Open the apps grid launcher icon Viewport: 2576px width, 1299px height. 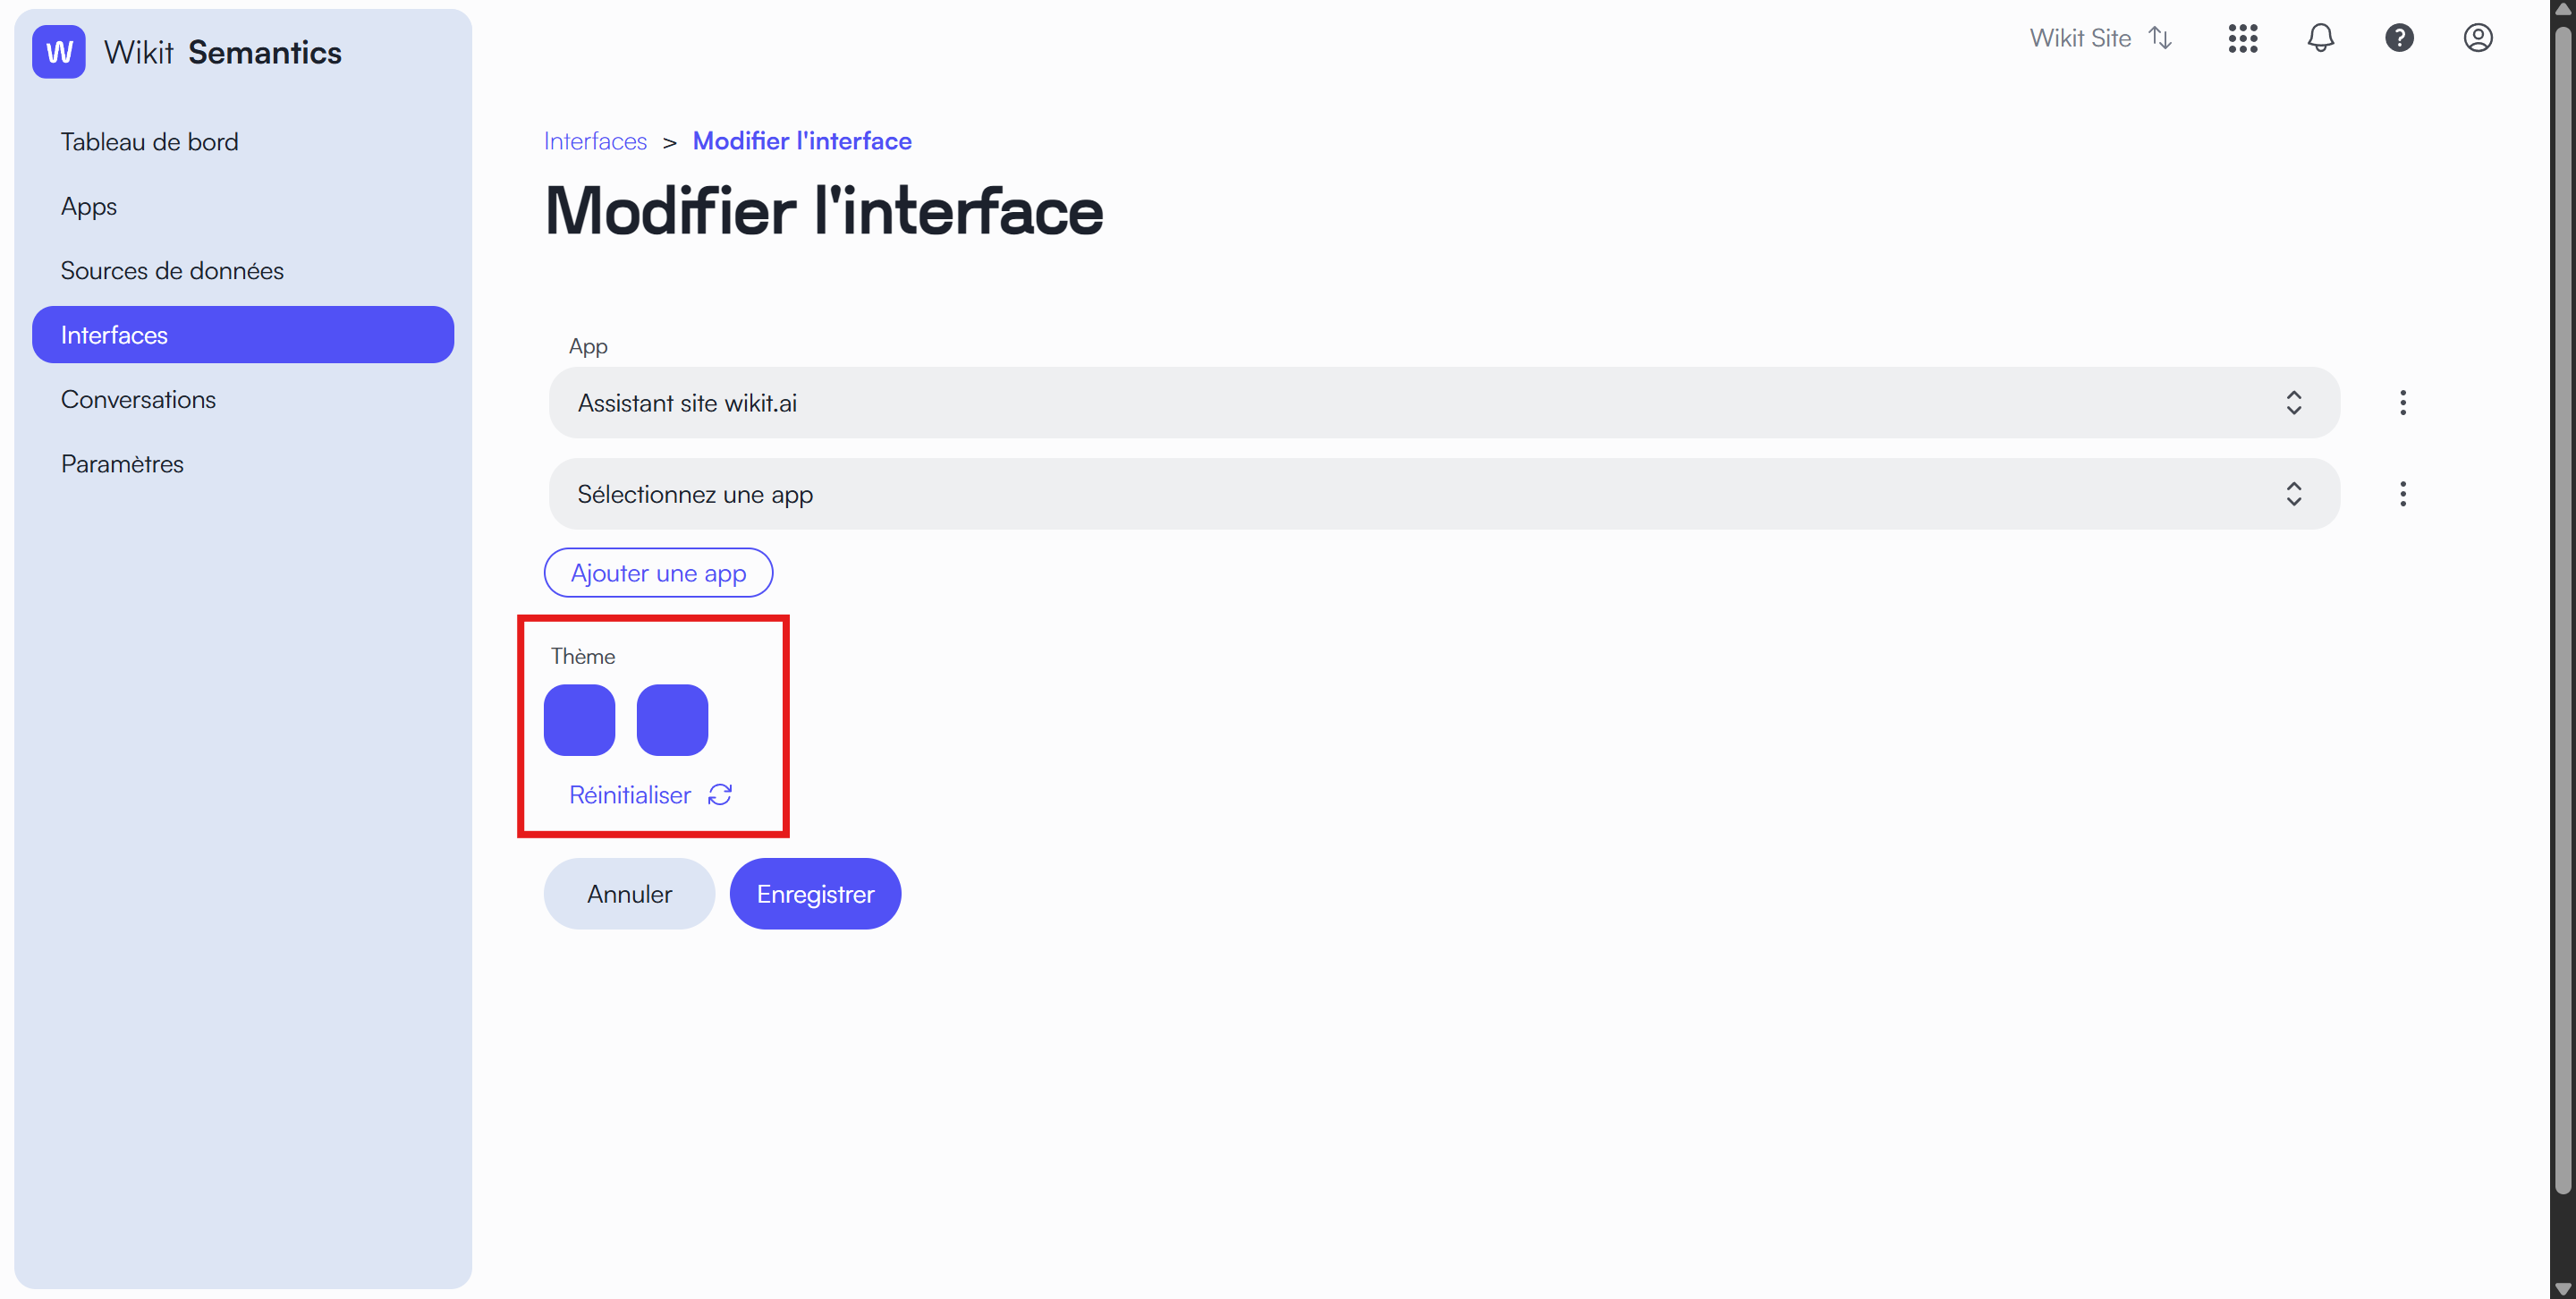[x=2243, y=38]
